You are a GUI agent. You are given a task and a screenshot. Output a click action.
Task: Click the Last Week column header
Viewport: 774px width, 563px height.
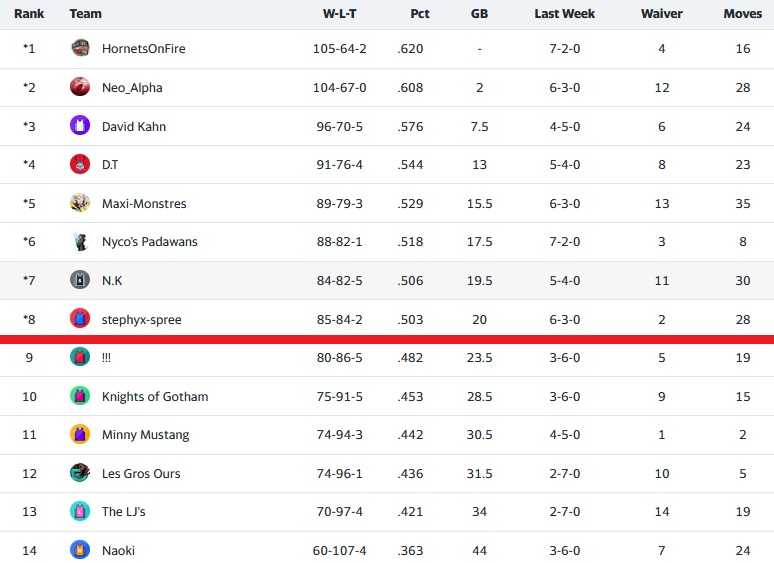pyautogui.click(x=564, y=14)
